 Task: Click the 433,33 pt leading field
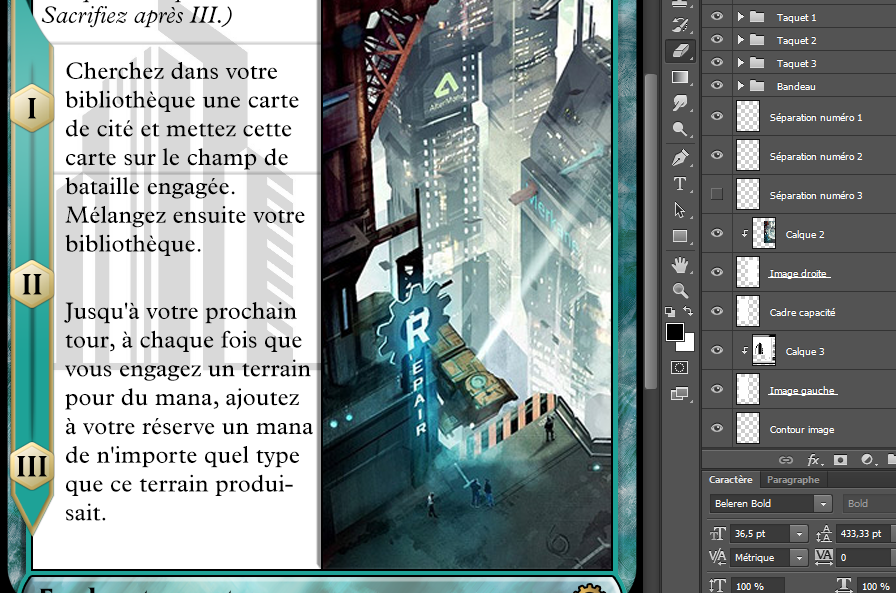click(x=863, y=534)
